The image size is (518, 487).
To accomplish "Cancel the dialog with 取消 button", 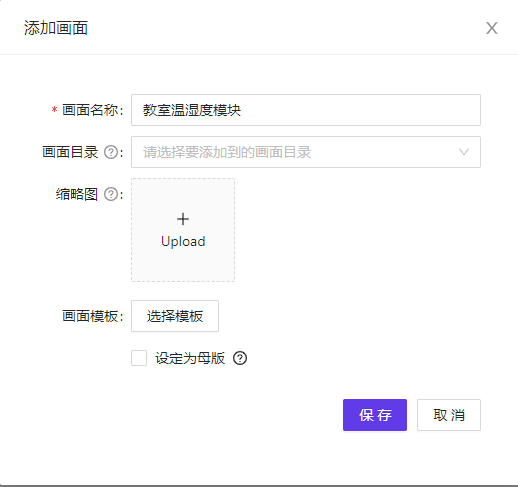I will click(x=449, y=415).
